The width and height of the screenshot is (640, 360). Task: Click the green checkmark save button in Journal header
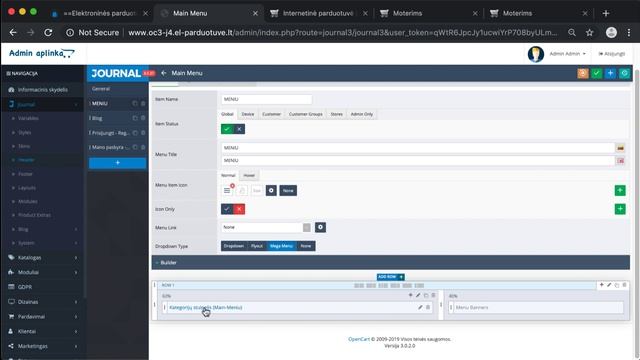click(x=596, y=73)
